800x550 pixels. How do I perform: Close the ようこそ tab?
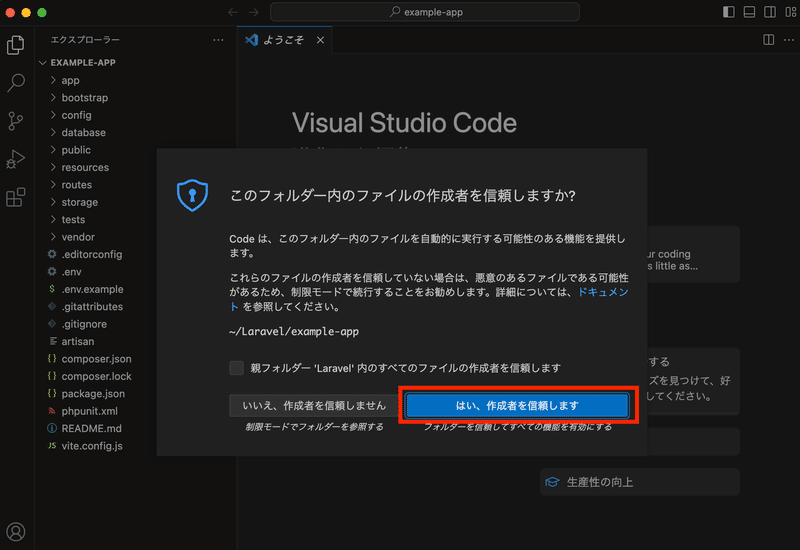coord(320,40)
